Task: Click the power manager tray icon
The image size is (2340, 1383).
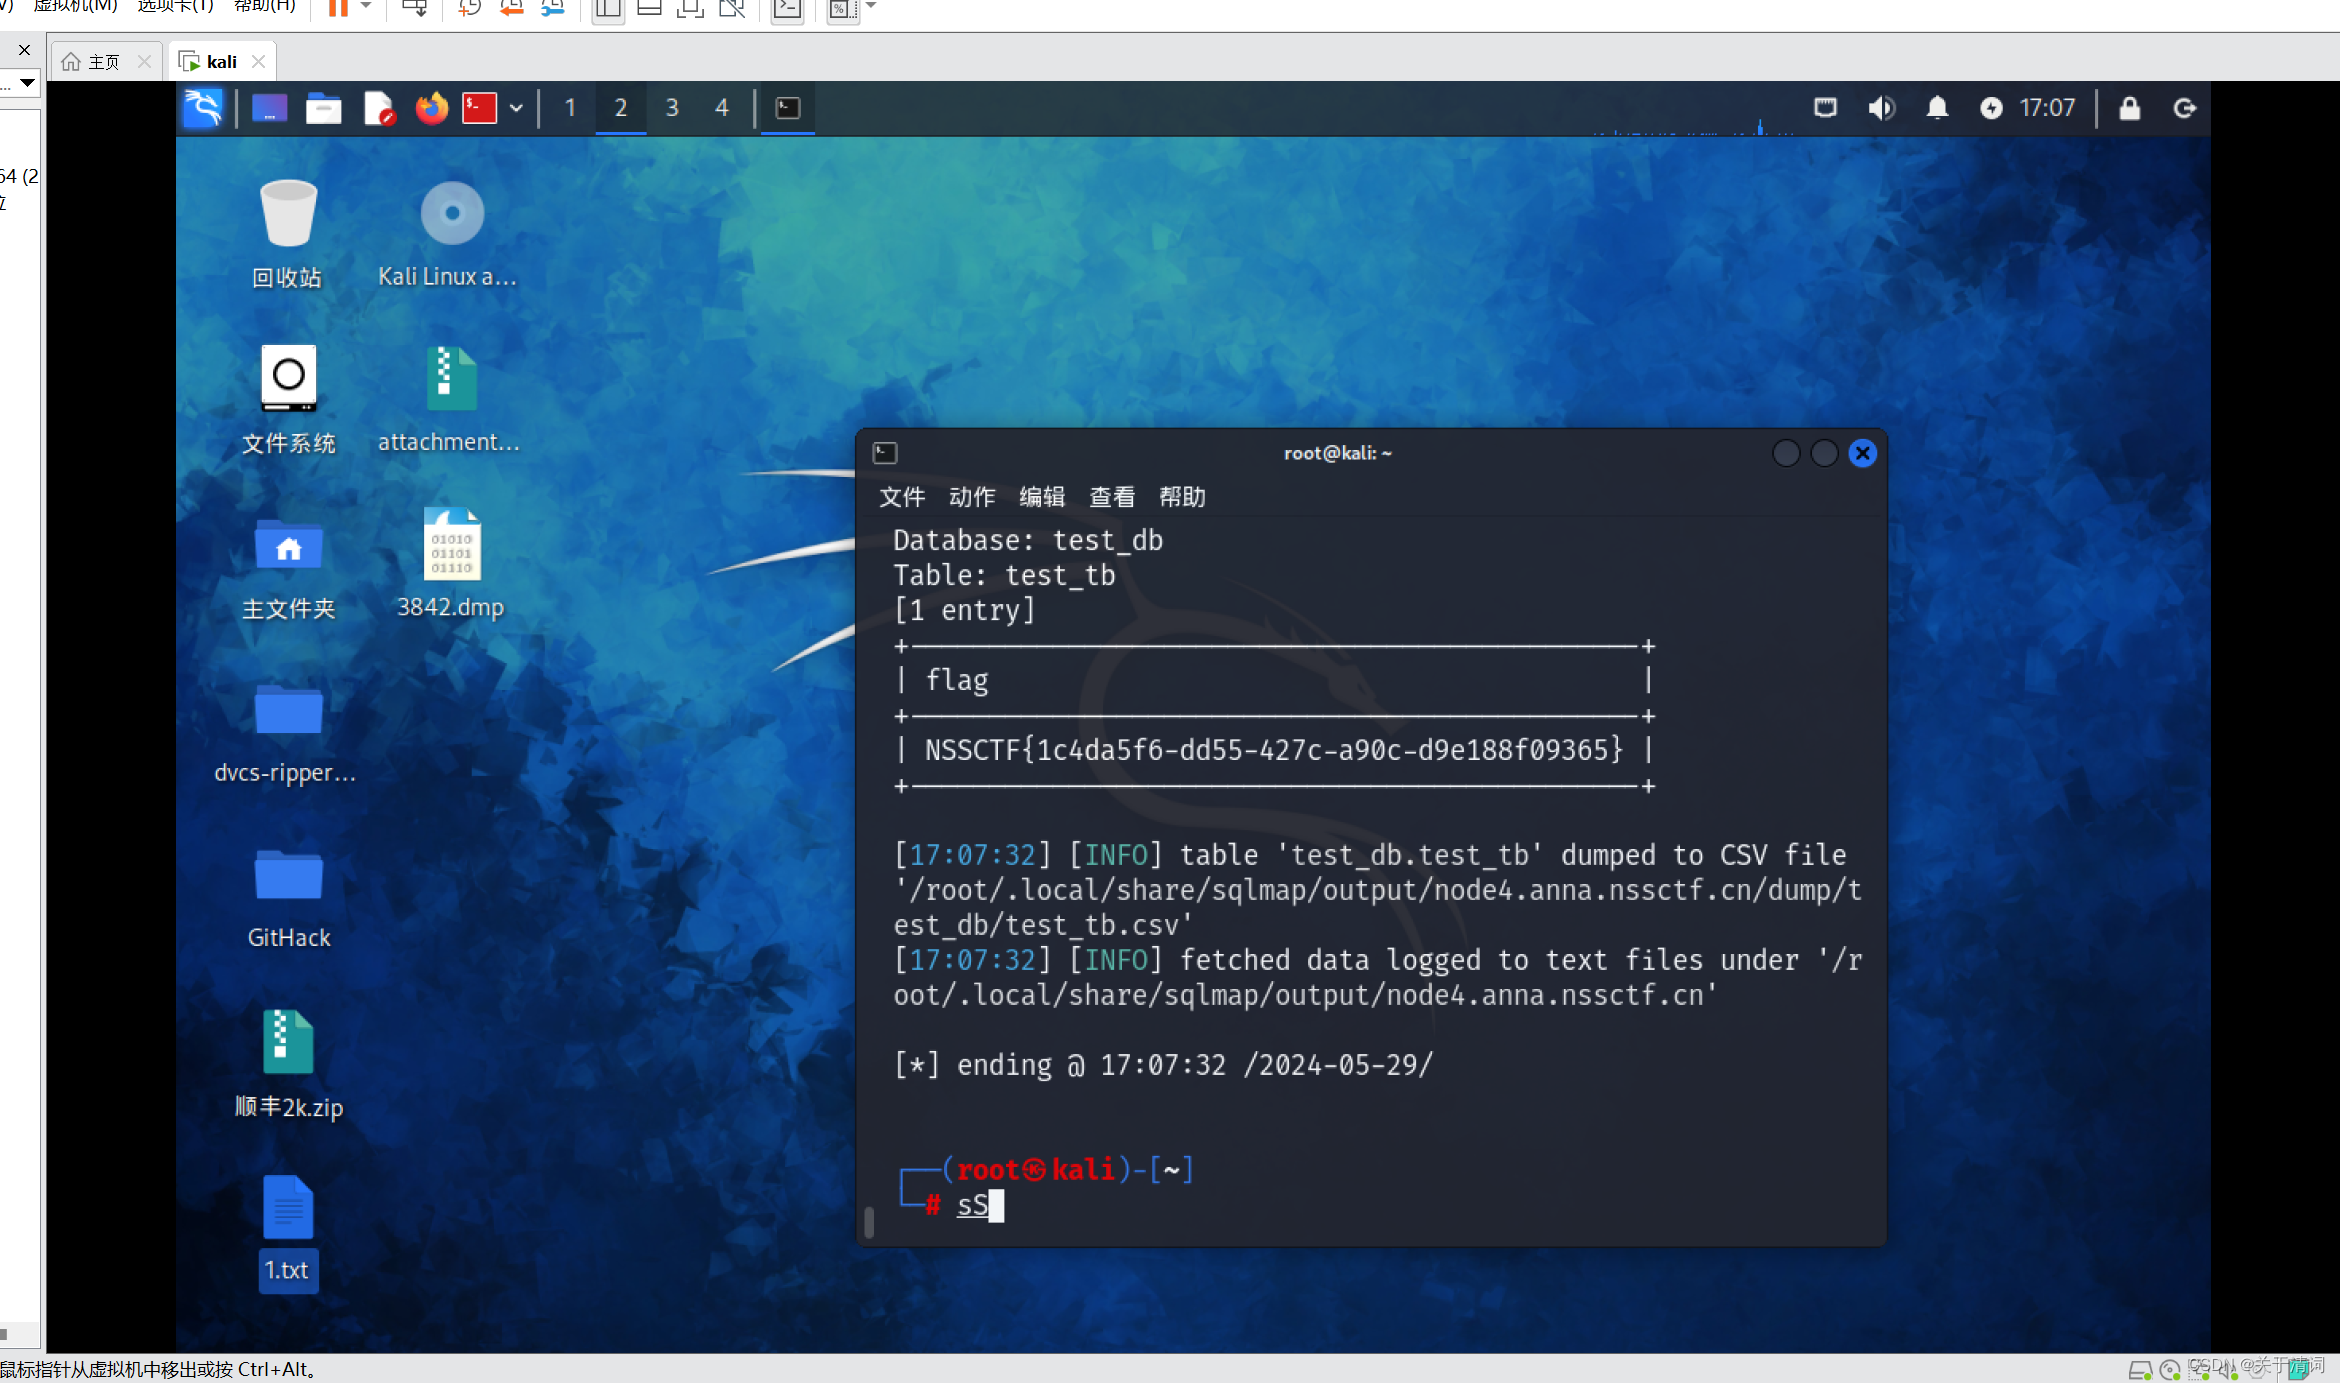Action: coord(1991,108)
